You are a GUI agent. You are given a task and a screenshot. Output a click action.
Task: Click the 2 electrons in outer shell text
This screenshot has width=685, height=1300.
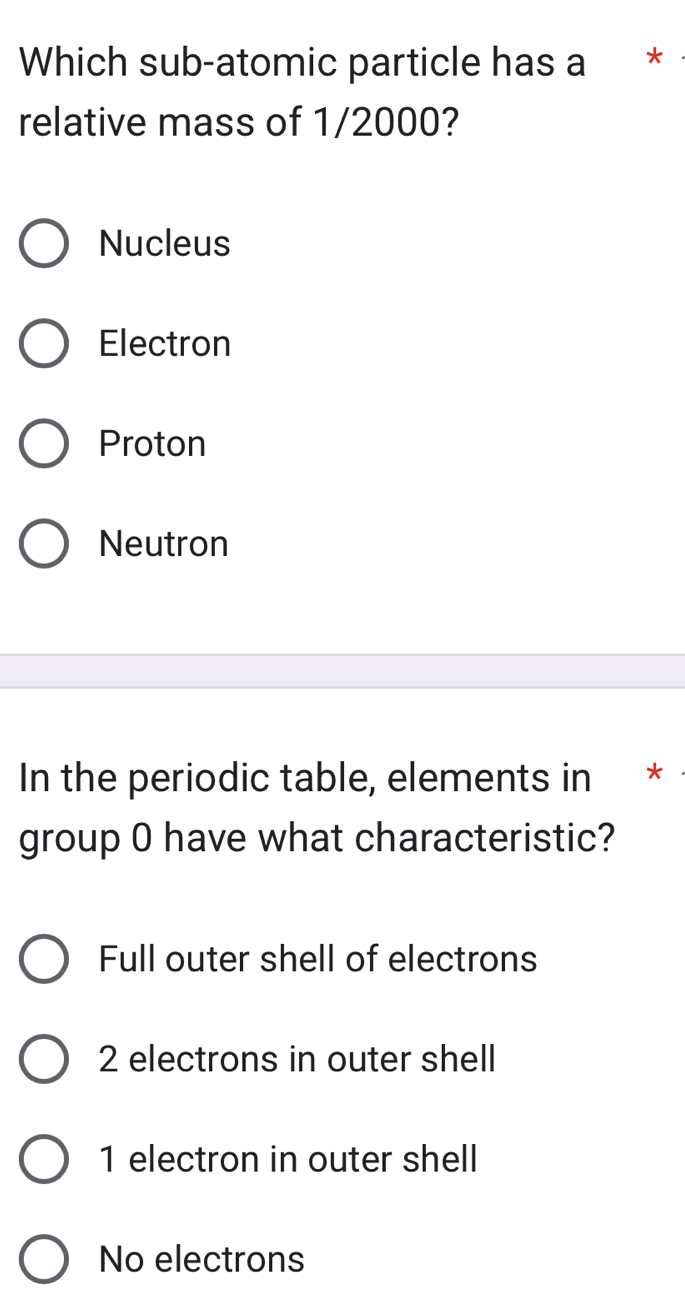coord(296,1059)
